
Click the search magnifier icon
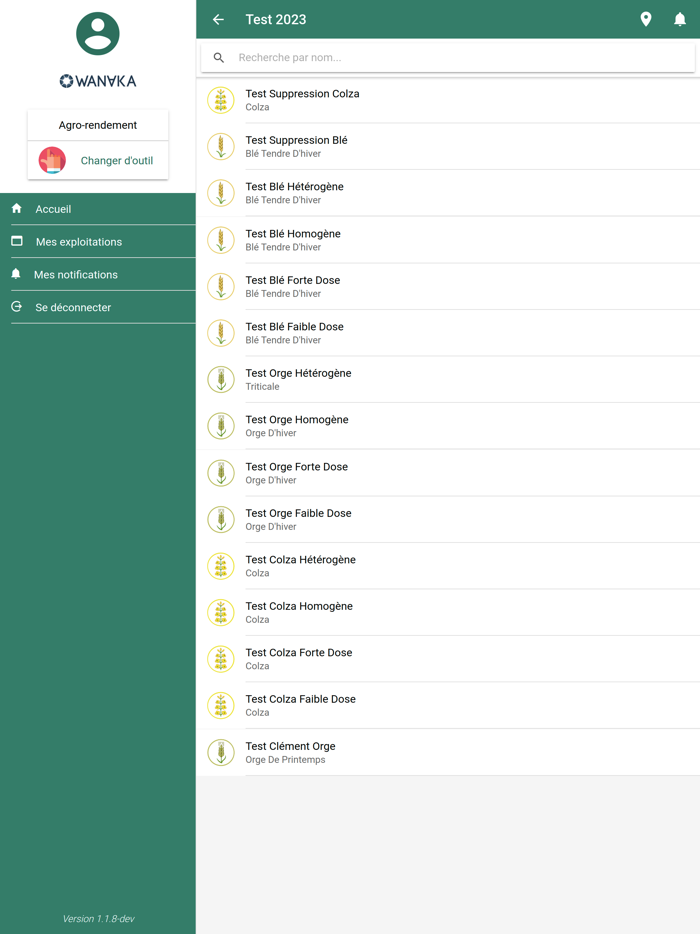pyautogui.click(x=219, y=58)
